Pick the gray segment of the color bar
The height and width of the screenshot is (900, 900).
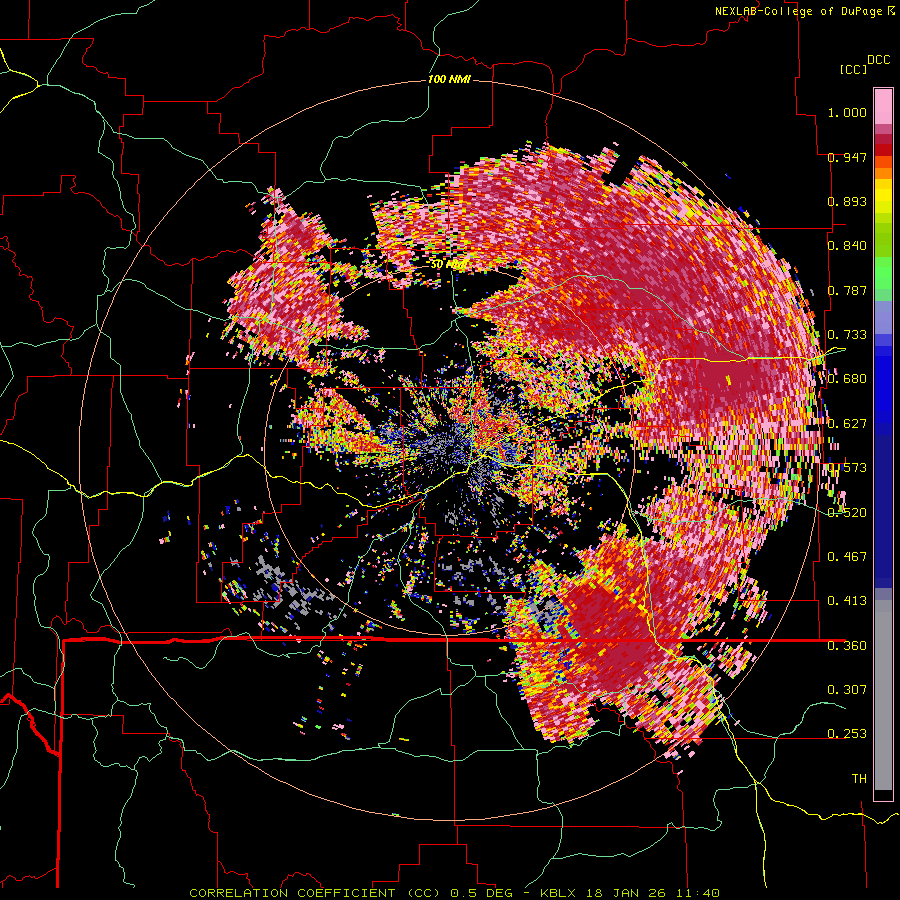[883, 695]
